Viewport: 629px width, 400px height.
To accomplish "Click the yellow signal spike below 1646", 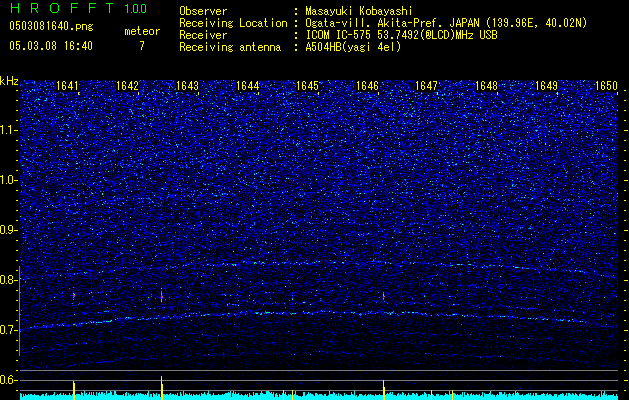I will pos(384,388).
